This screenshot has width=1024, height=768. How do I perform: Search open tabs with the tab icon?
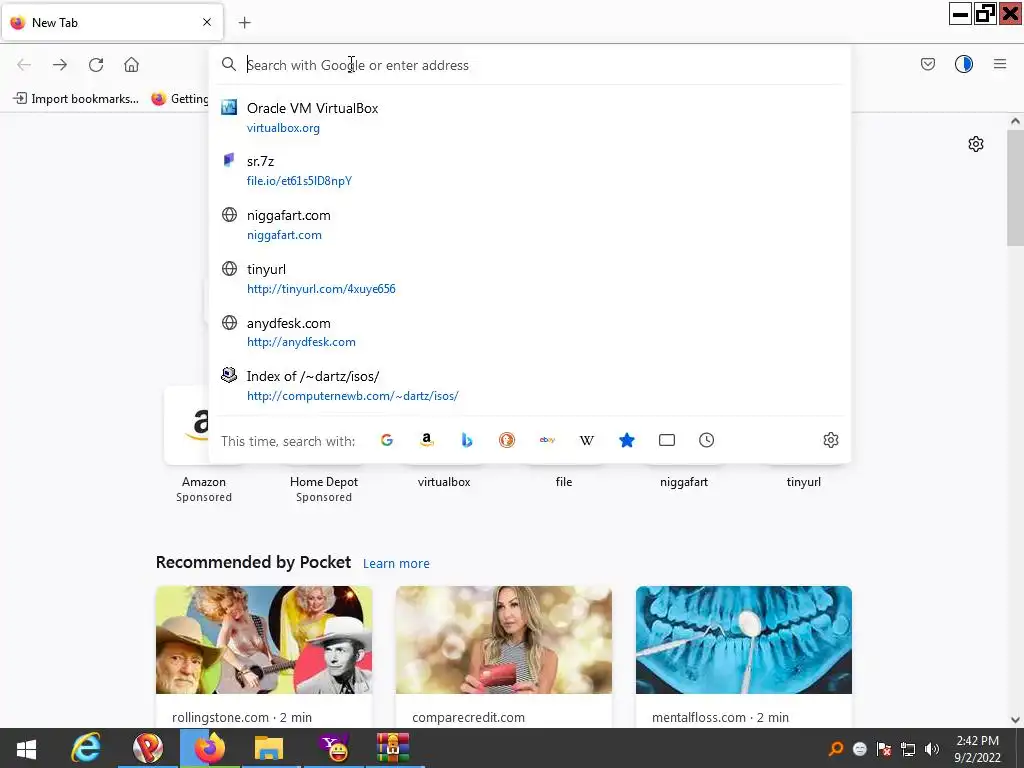(667, 440)
